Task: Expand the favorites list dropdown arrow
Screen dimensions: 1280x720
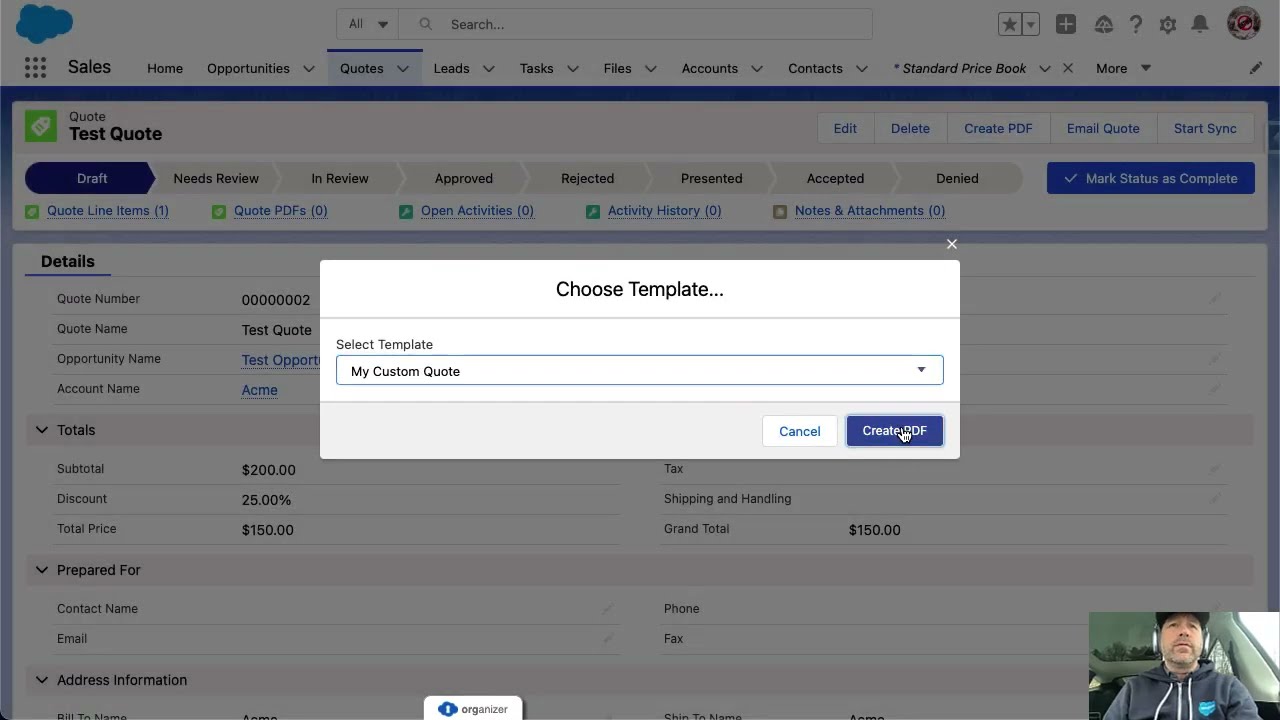Action: [1031, 25]
